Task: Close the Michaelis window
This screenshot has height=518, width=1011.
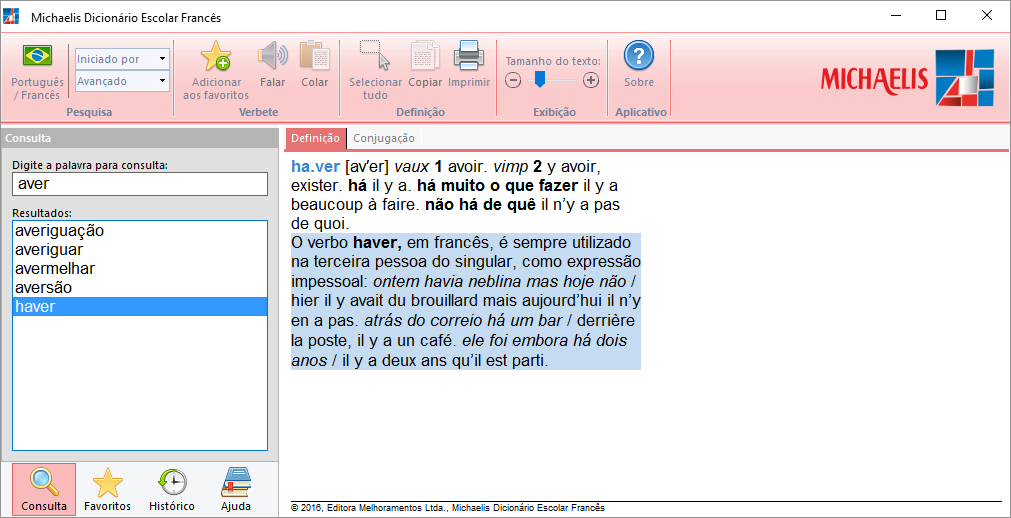Action: [x=986, y=16]
